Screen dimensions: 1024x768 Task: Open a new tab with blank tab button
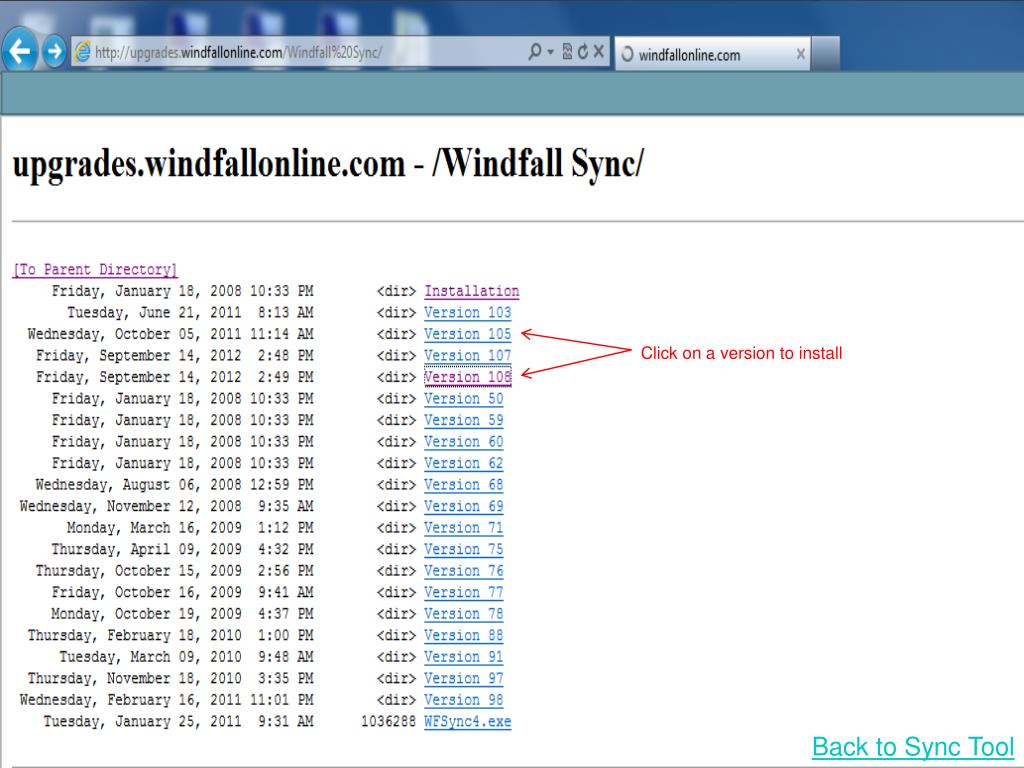[x=825, y=54]
